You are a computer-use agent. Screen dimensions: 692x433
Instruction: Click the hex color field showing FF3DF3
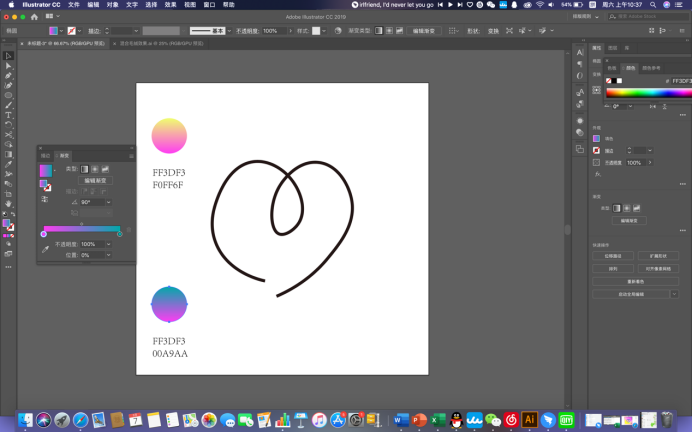pyautogui.click(x=681, y=81)
